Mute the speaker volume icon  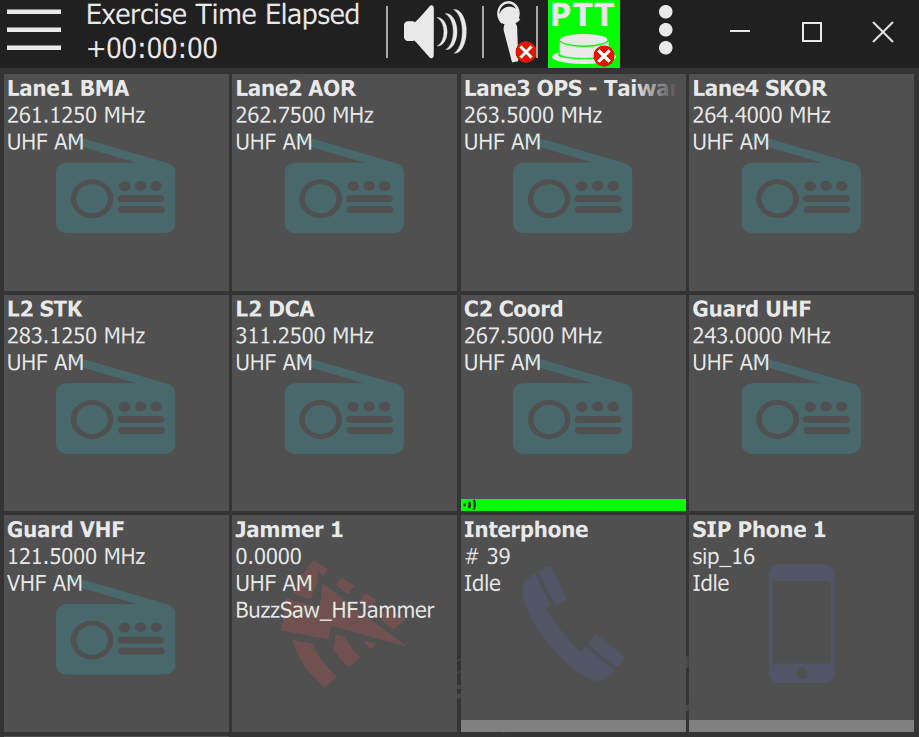coord(435,32)
